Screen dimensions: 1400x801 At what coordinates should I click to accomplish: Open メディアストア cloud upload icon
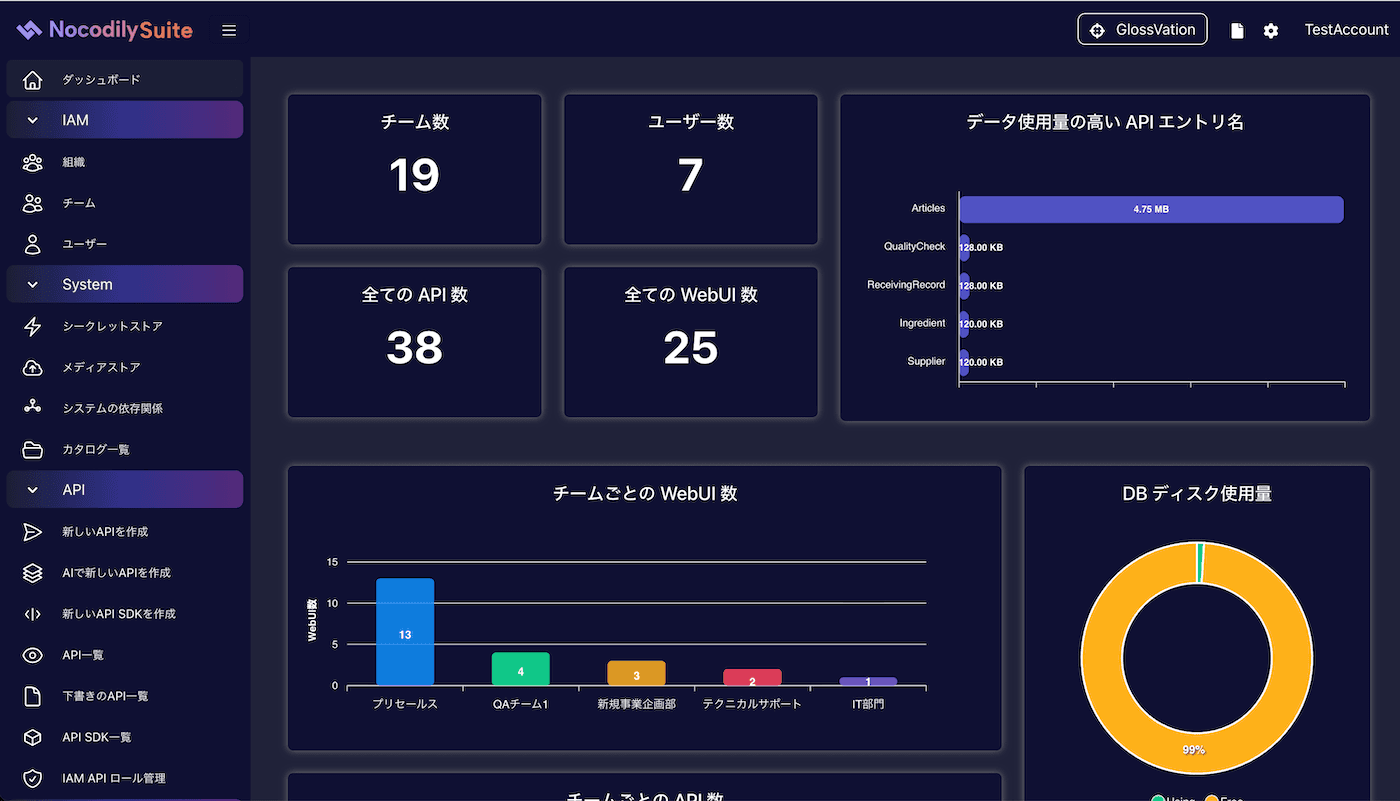point(33,367)
